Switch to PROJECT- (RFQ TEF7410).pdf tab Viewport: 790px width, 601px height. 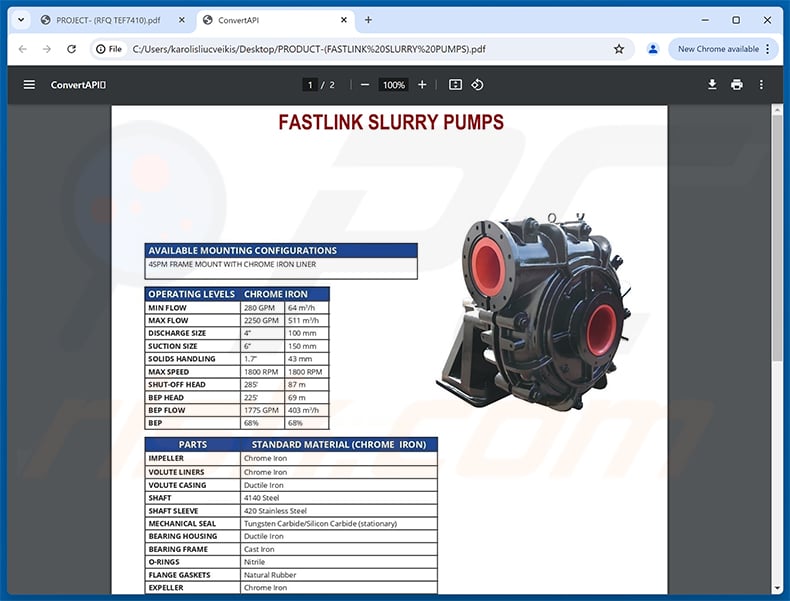105,20
